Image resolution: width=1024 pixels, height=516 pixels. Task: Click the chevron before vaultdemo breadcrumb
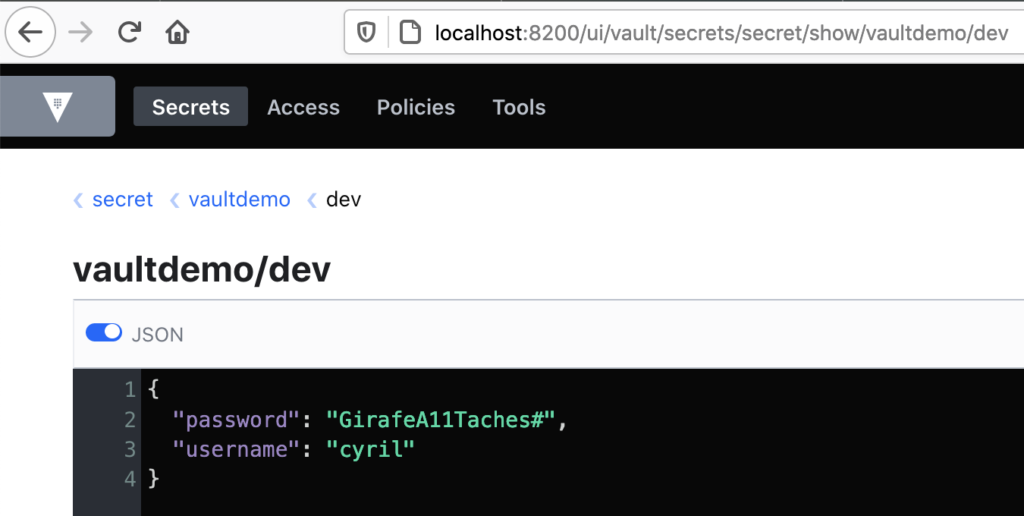pyautogui.click(x=174, y=200)
